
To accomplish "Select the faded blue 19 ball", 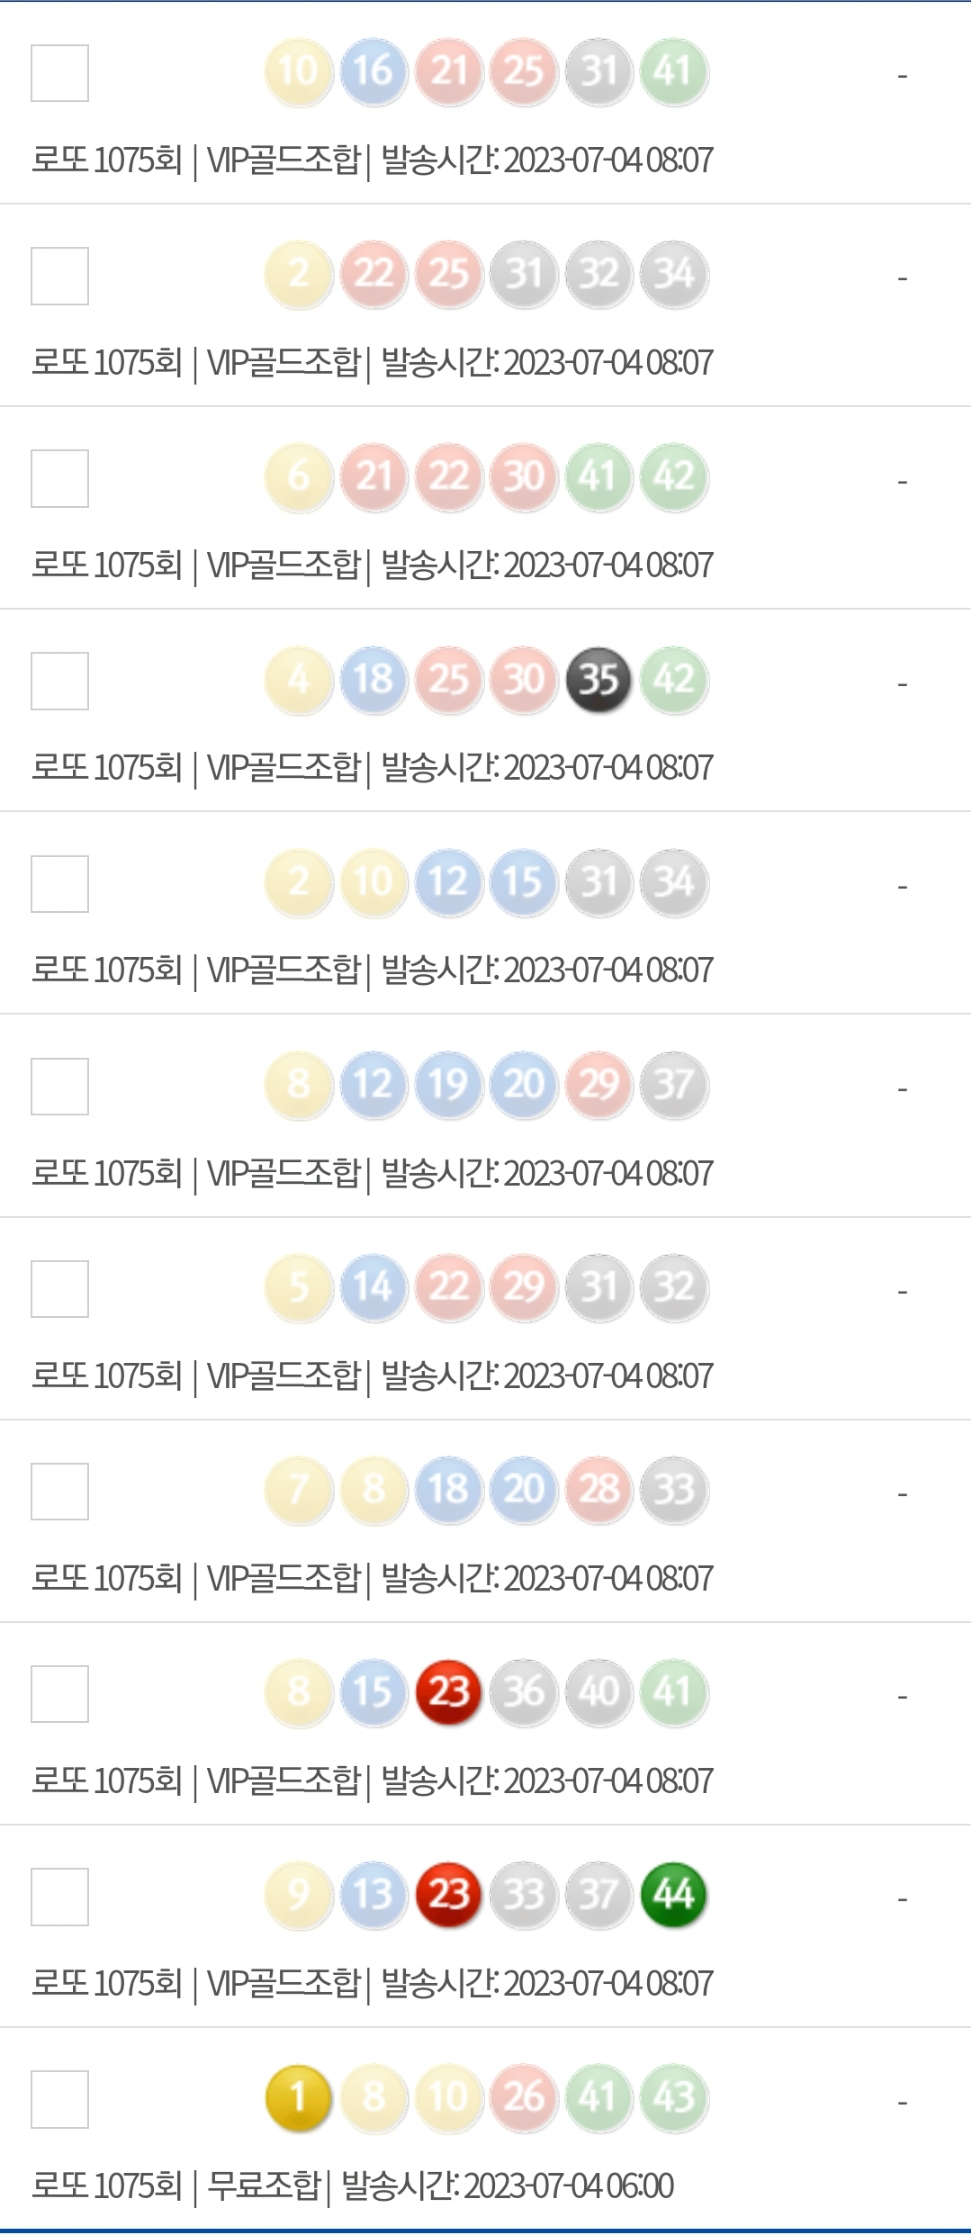I will pos(448,1085).
